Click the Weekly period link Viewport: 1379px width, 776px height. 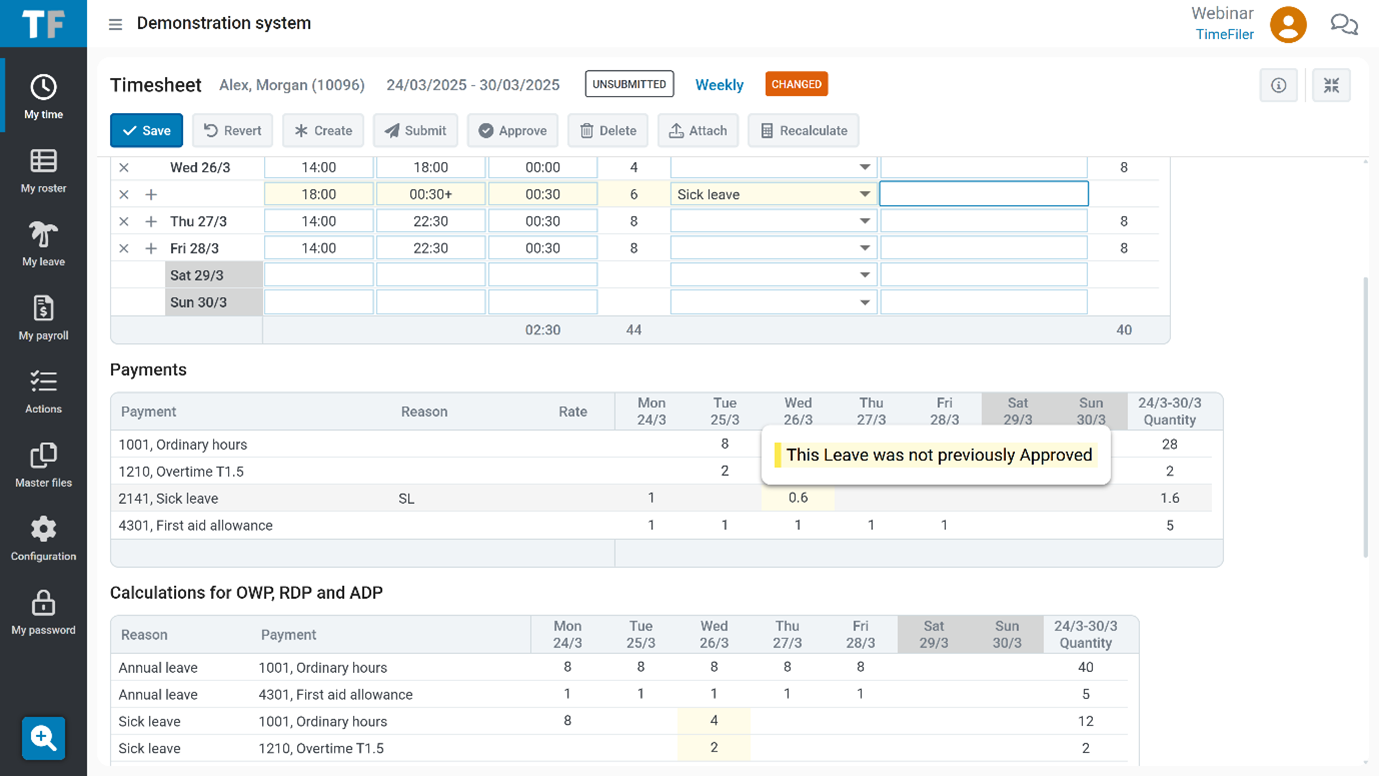click(x=719, y=85)
